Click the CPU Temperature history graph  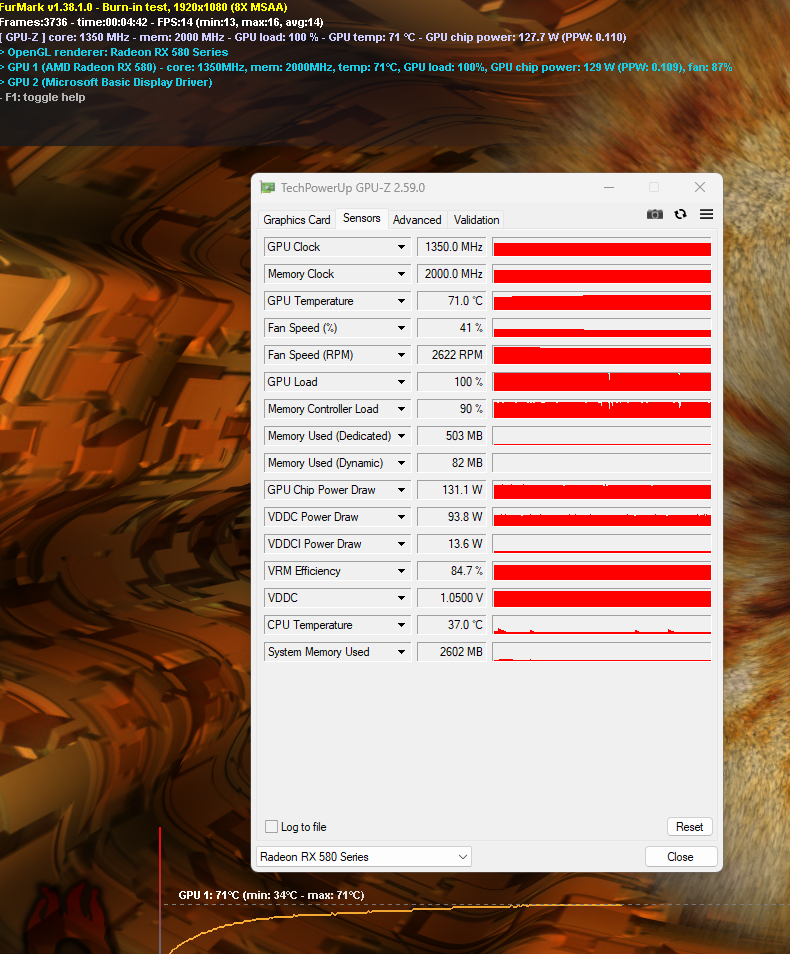coord(602,625)
